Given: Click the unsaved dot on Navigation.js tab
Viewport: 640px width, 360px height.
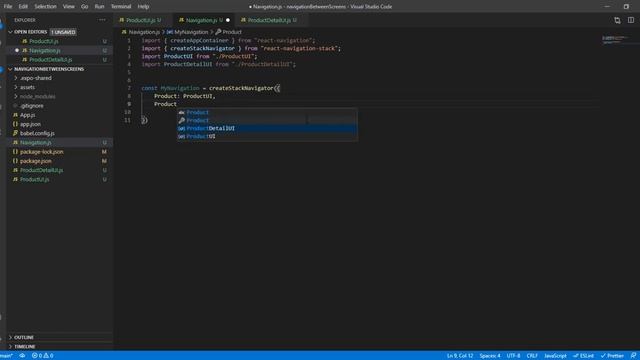Looking at the screenshot, I should (x=228, y=20).
